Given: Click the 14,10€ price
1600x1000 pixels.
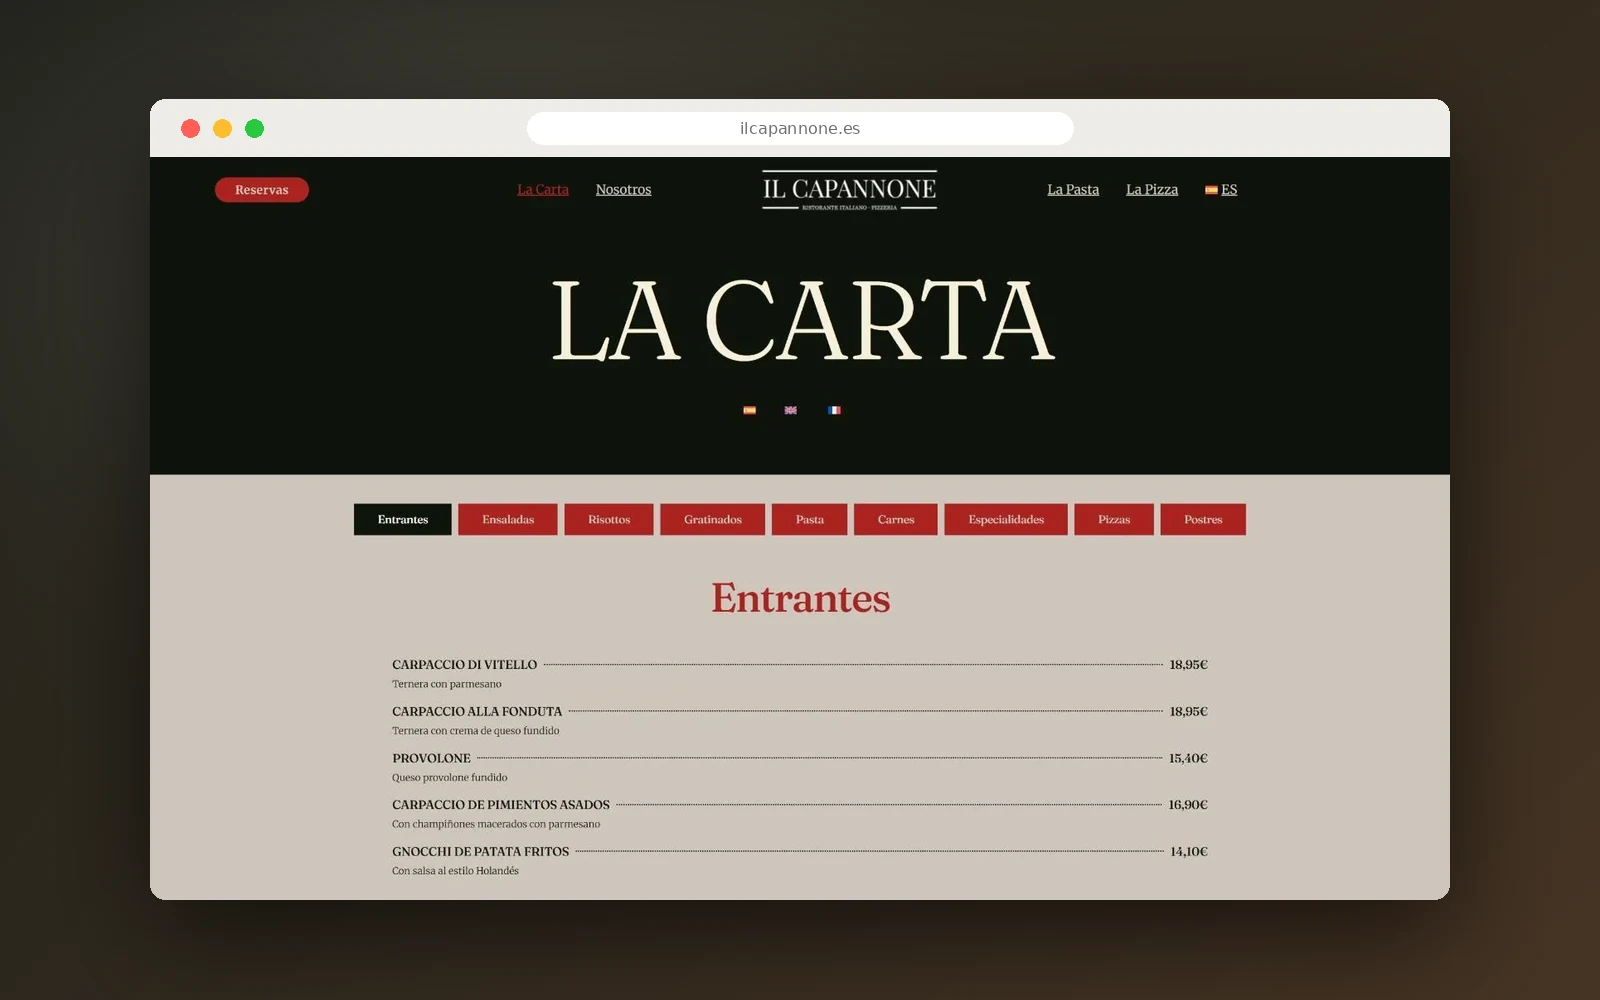Looking at the screenshot, I should 1189,851.
